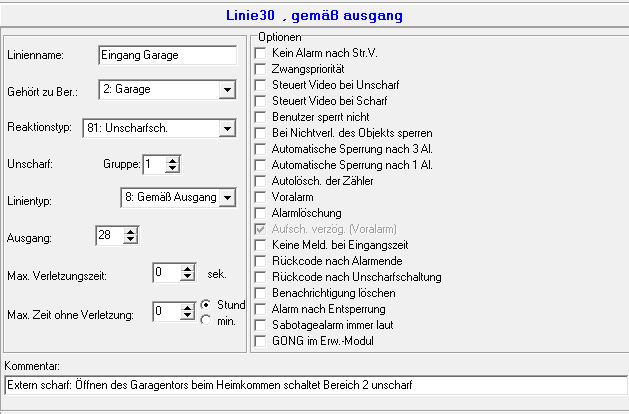Toggle the Zwangspriorität checkbox

[x=261, y=69]
